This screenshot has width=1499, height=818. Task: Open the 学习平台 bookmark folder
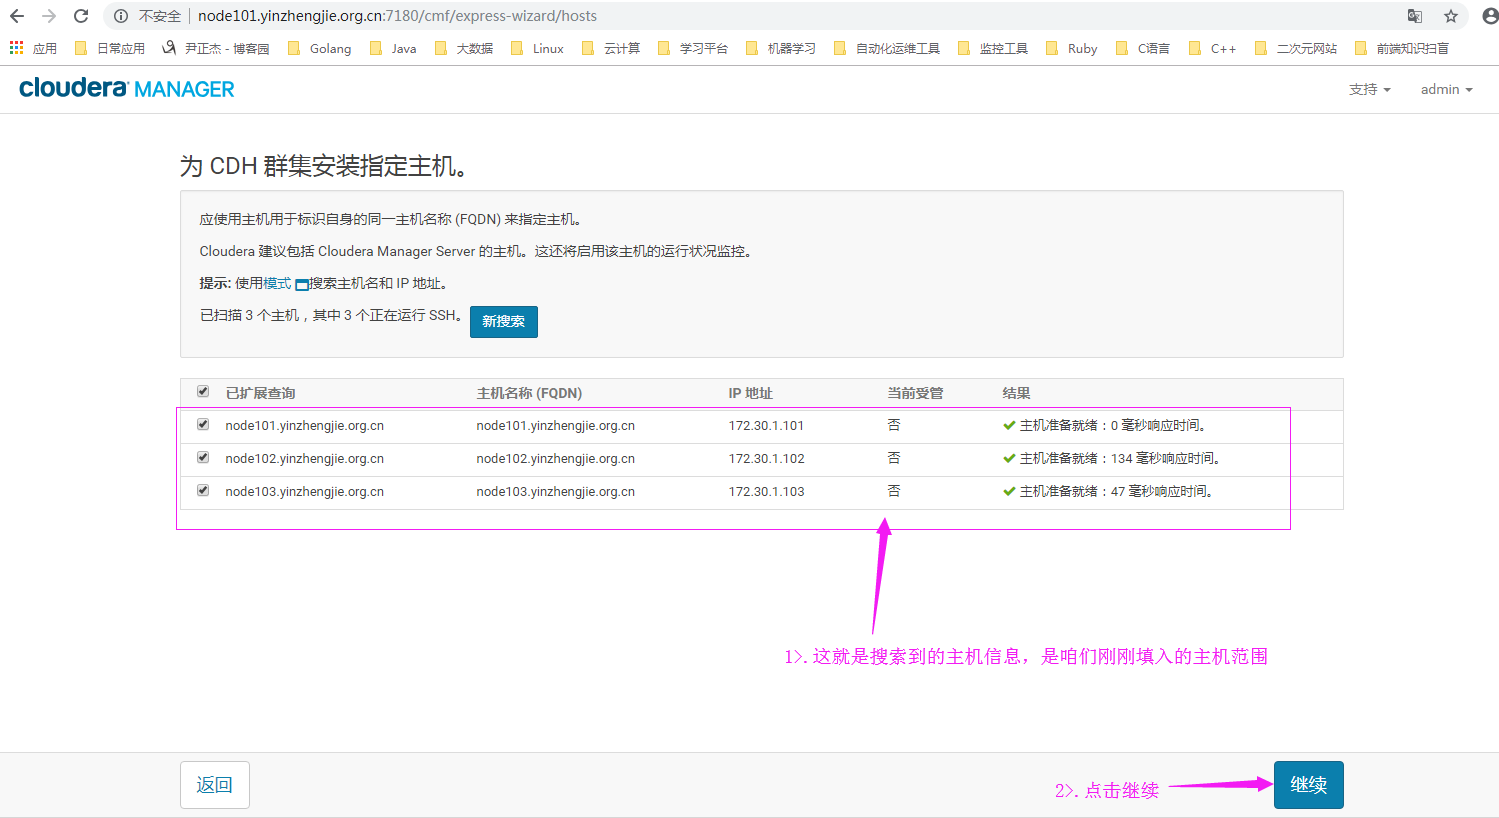[693, 48]
